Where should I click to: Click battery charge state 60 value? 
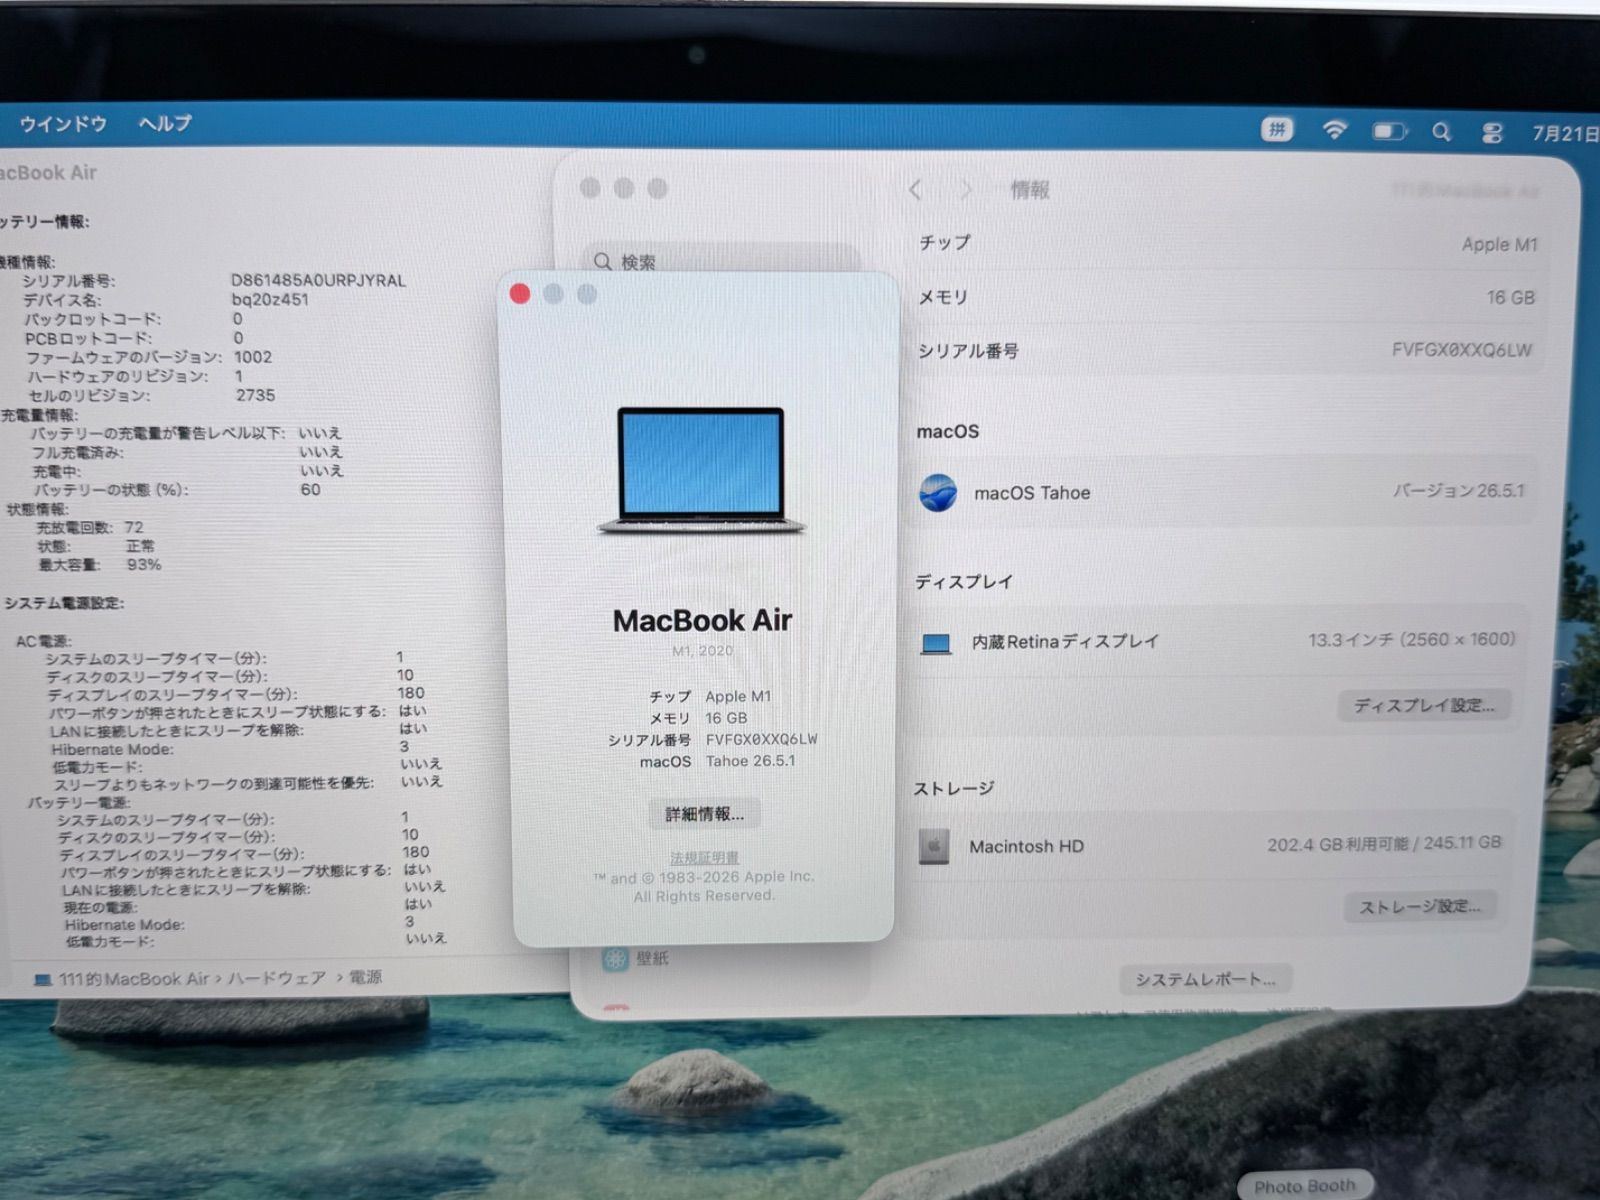[310, 490]
